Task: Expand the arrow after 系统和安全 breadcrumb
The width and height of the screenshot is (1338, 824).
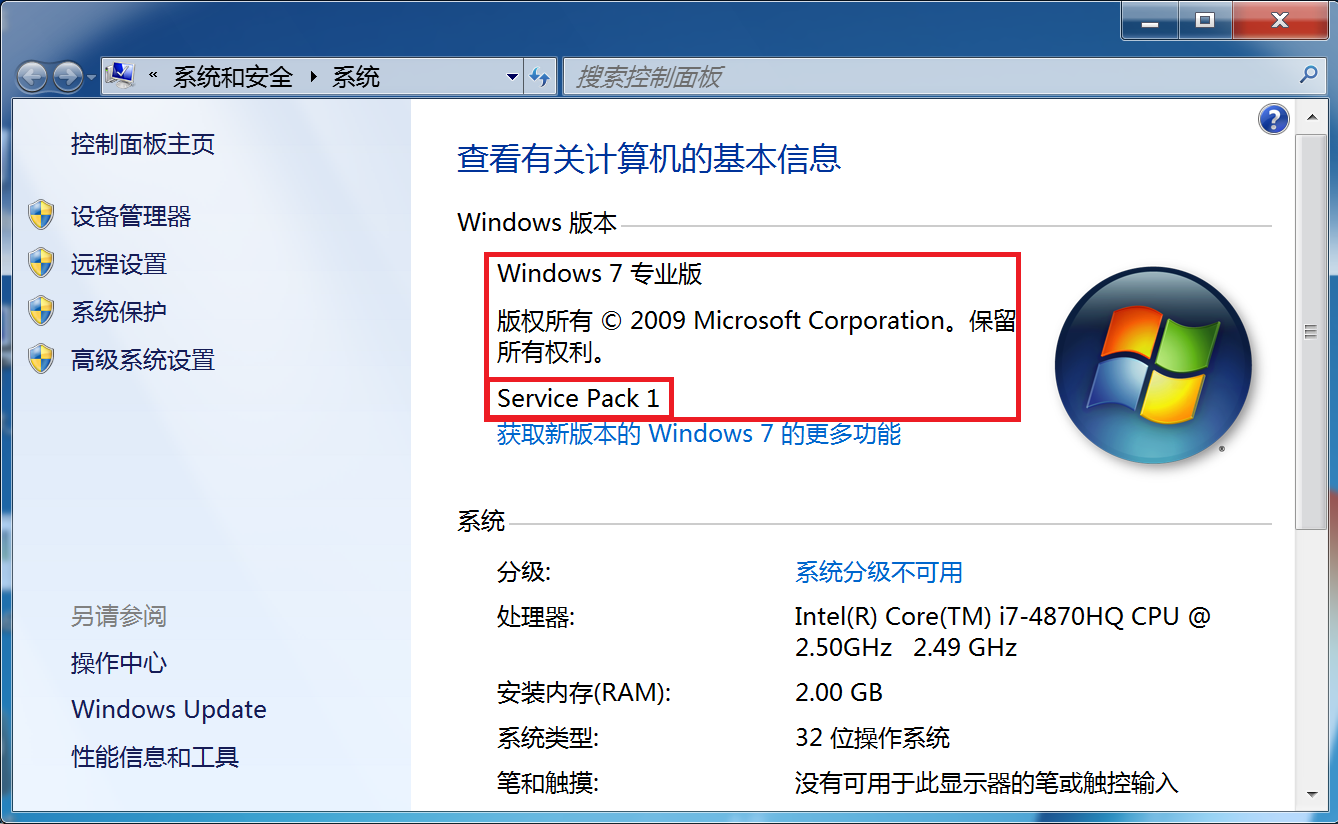Action: pyautogui.click(x=313, y=77)
